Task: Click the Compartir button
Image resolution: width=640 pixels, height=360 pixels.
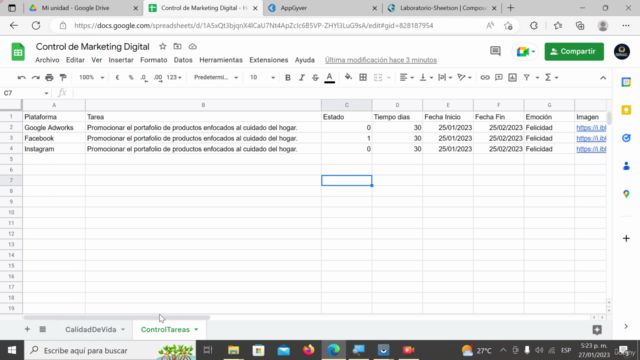Action: coord(574,51)
